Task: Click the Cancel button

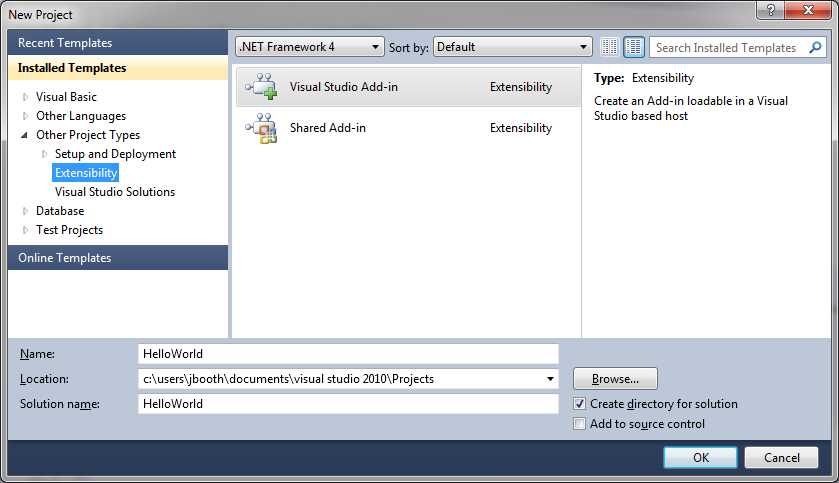Action: pos(781,458)
